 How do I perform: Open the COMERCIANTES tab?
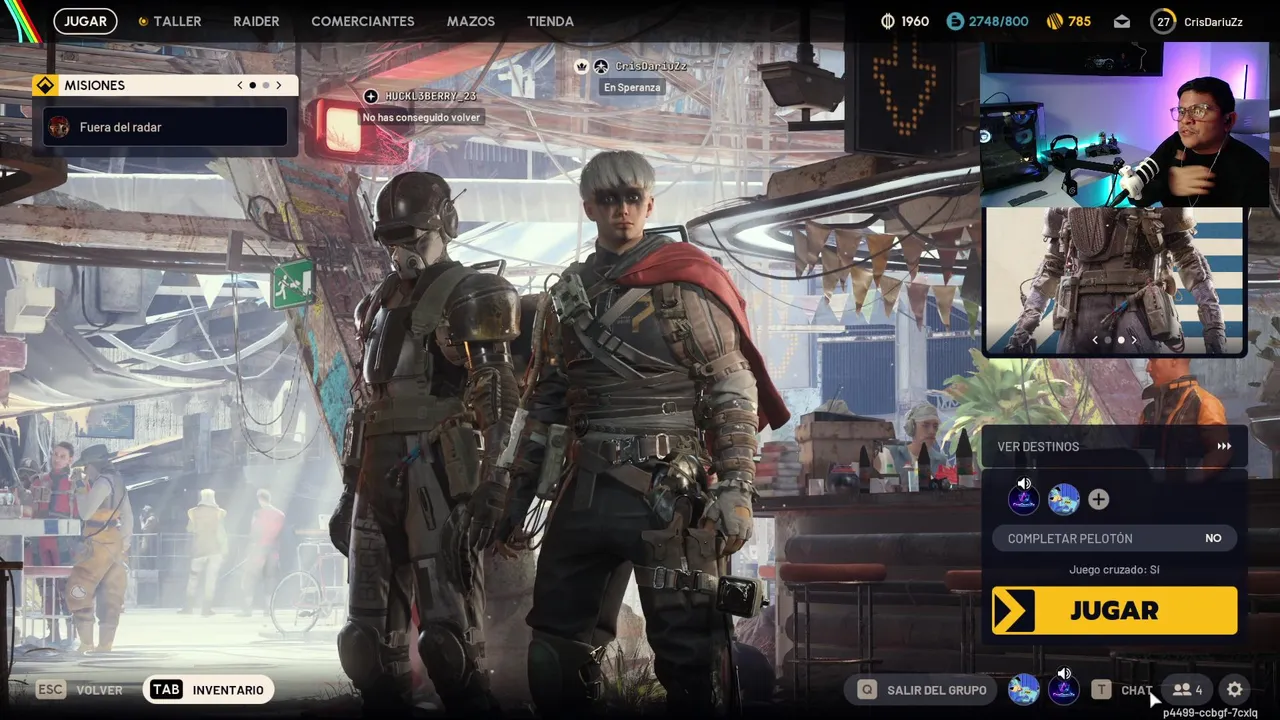pyautogui.click(x=363, y=21)
